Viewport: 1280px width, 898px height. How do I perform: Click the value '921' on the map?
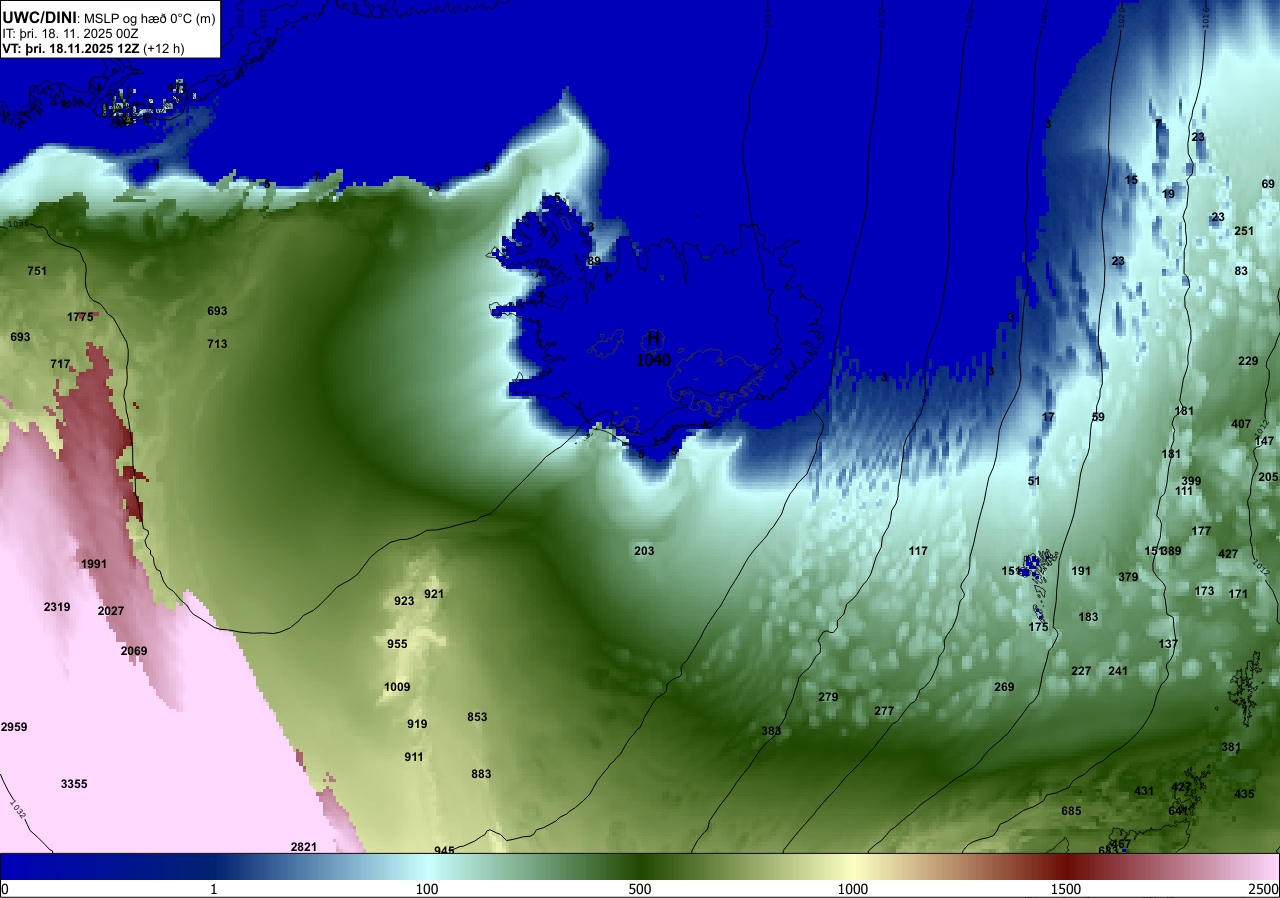pyautogui.click(x=434, y=594)
